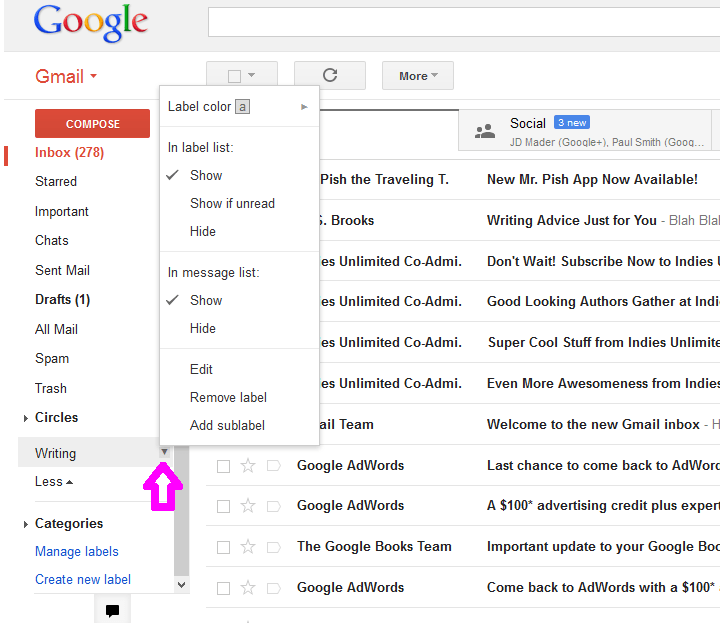Check the '$100* advertising credit' email checkbox
The image size is (720, 623).
tap(224, 507)
